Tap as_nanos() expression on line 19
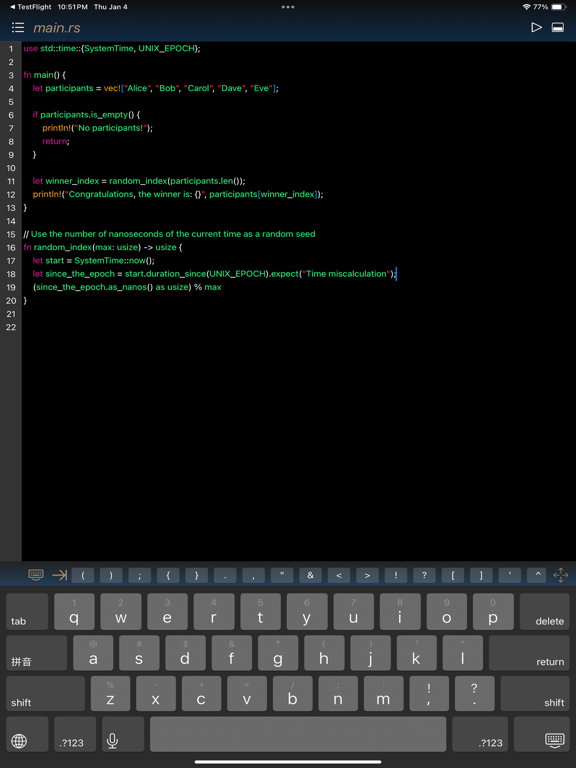 click(130, 287)
